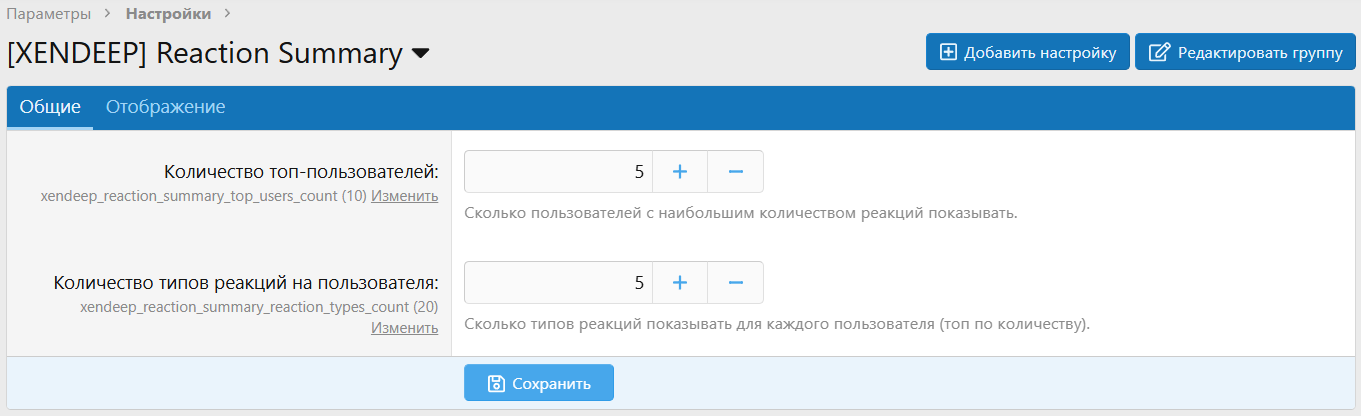This screenshot has height=416, width=1361.
Task: Open the dropdown arrow beside Reaction Summary title
Action: 421,53
